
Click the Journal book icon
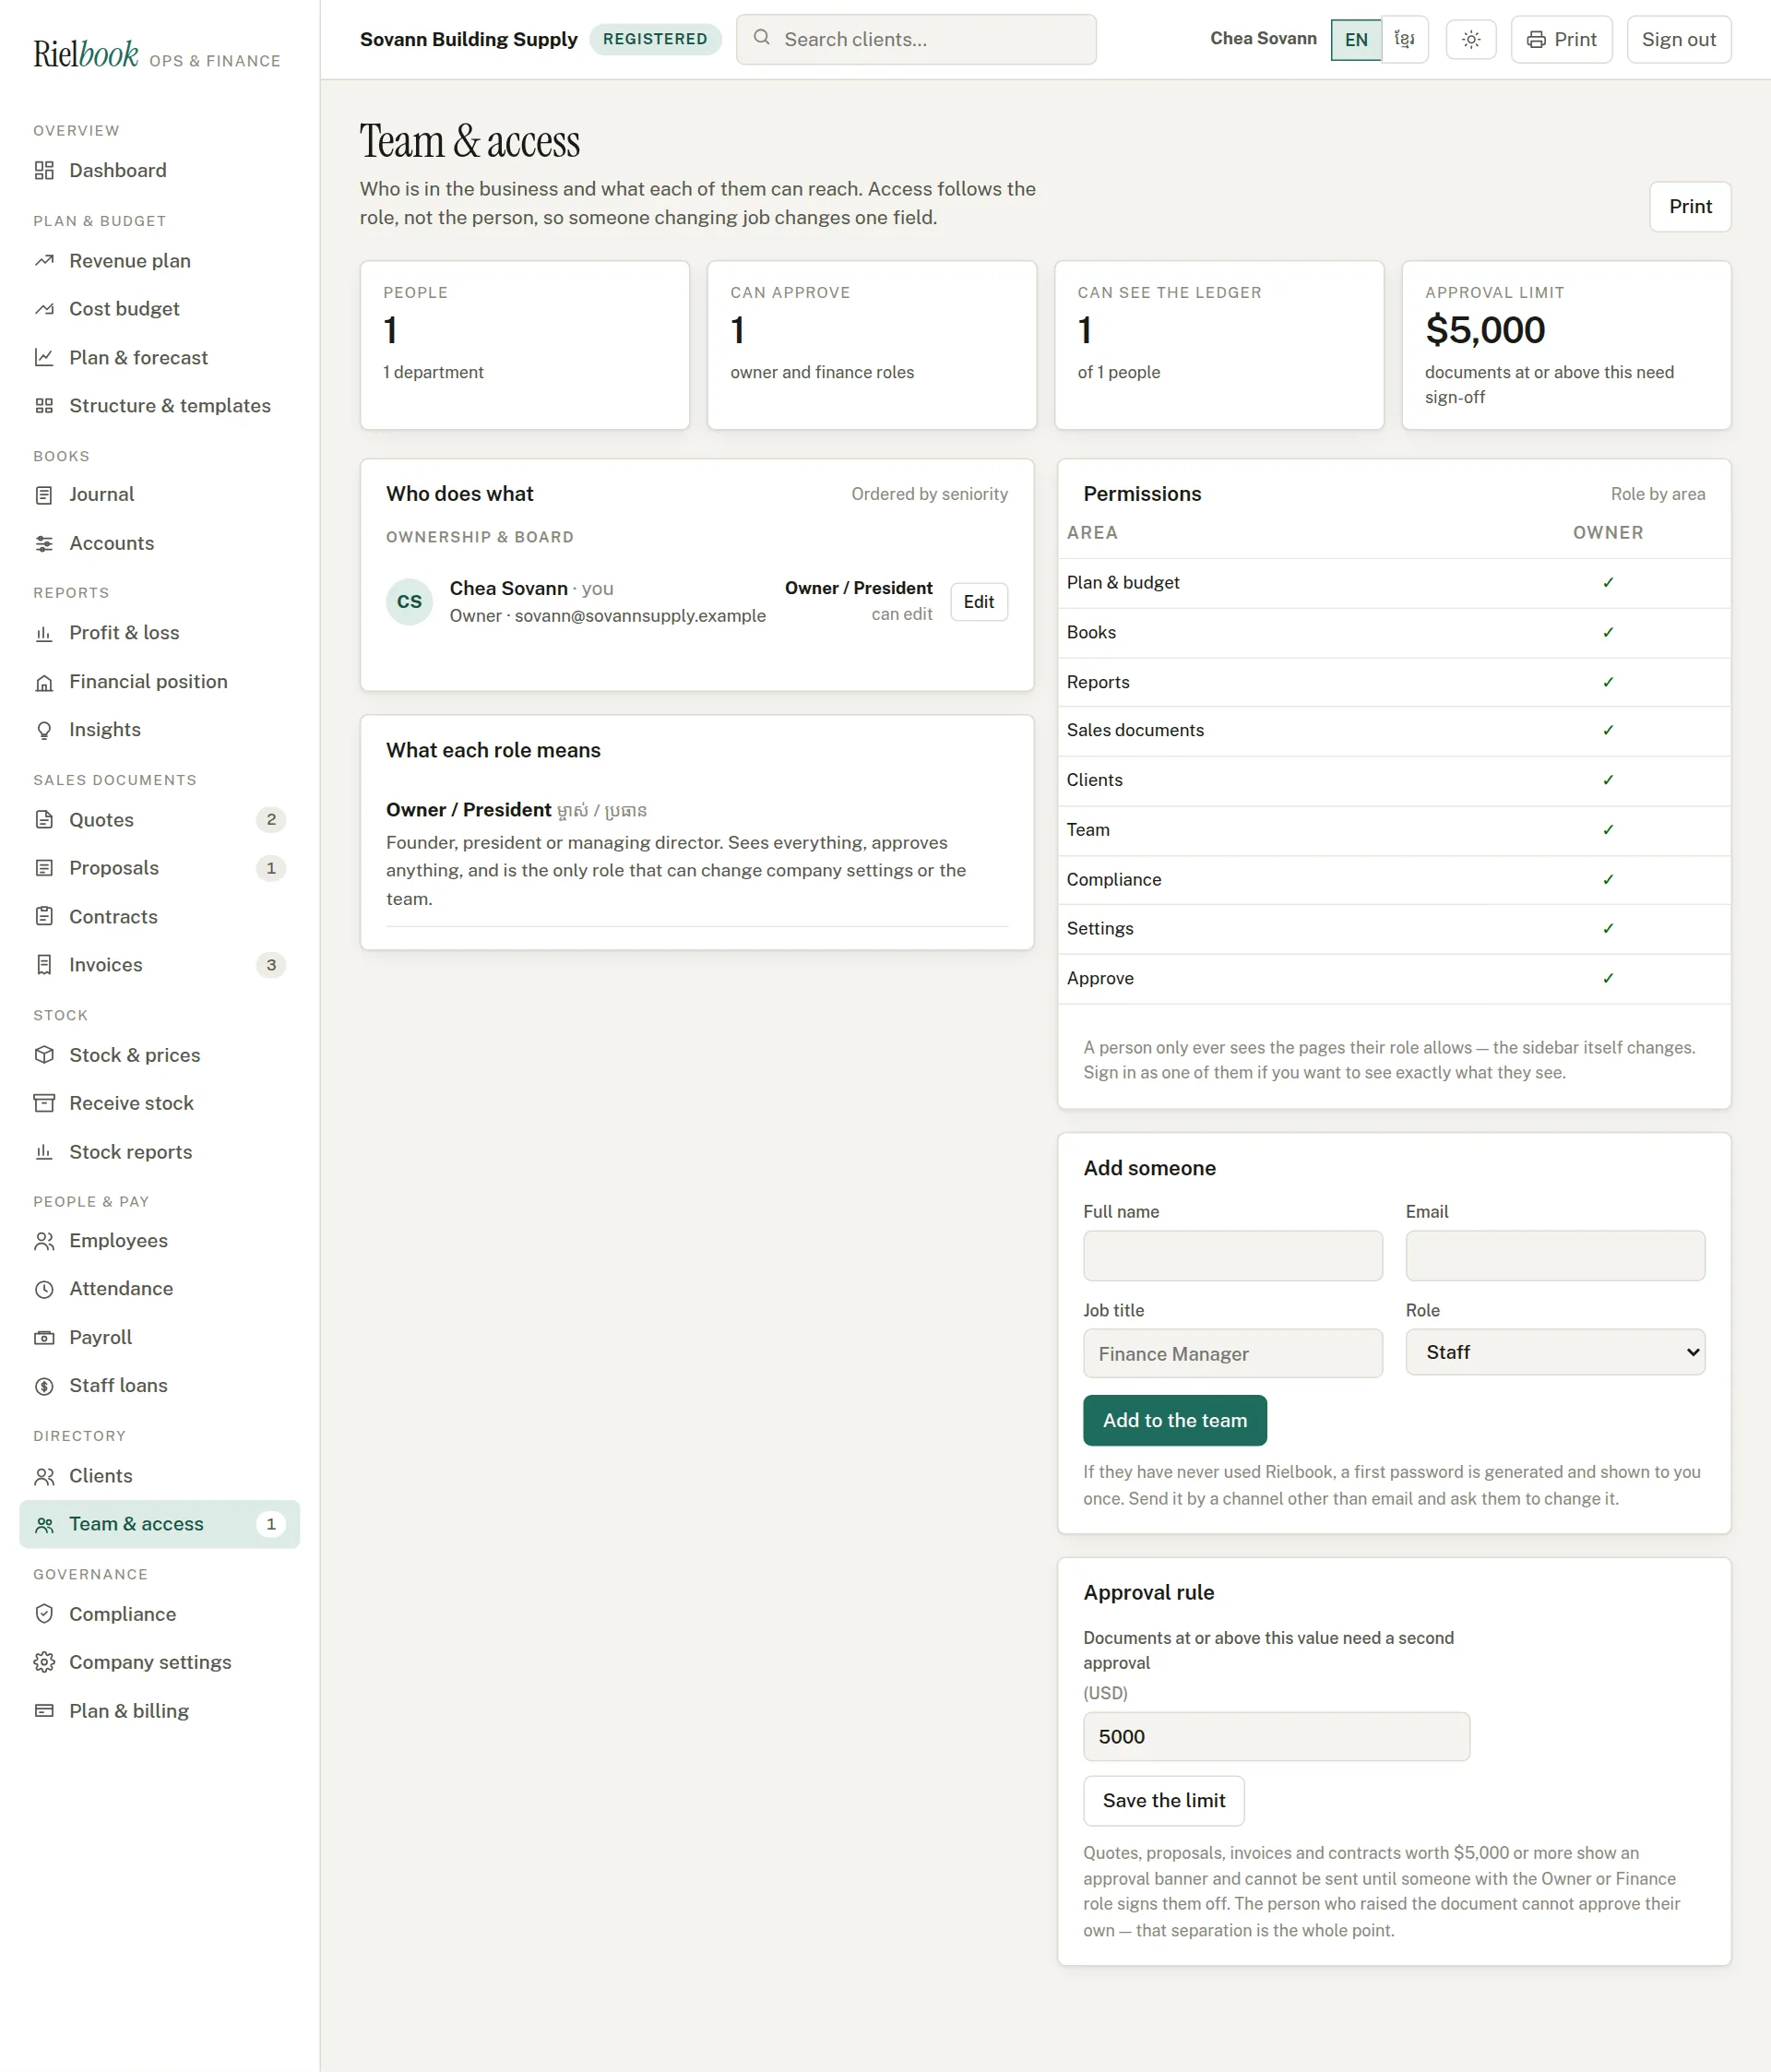coord(44,495)
